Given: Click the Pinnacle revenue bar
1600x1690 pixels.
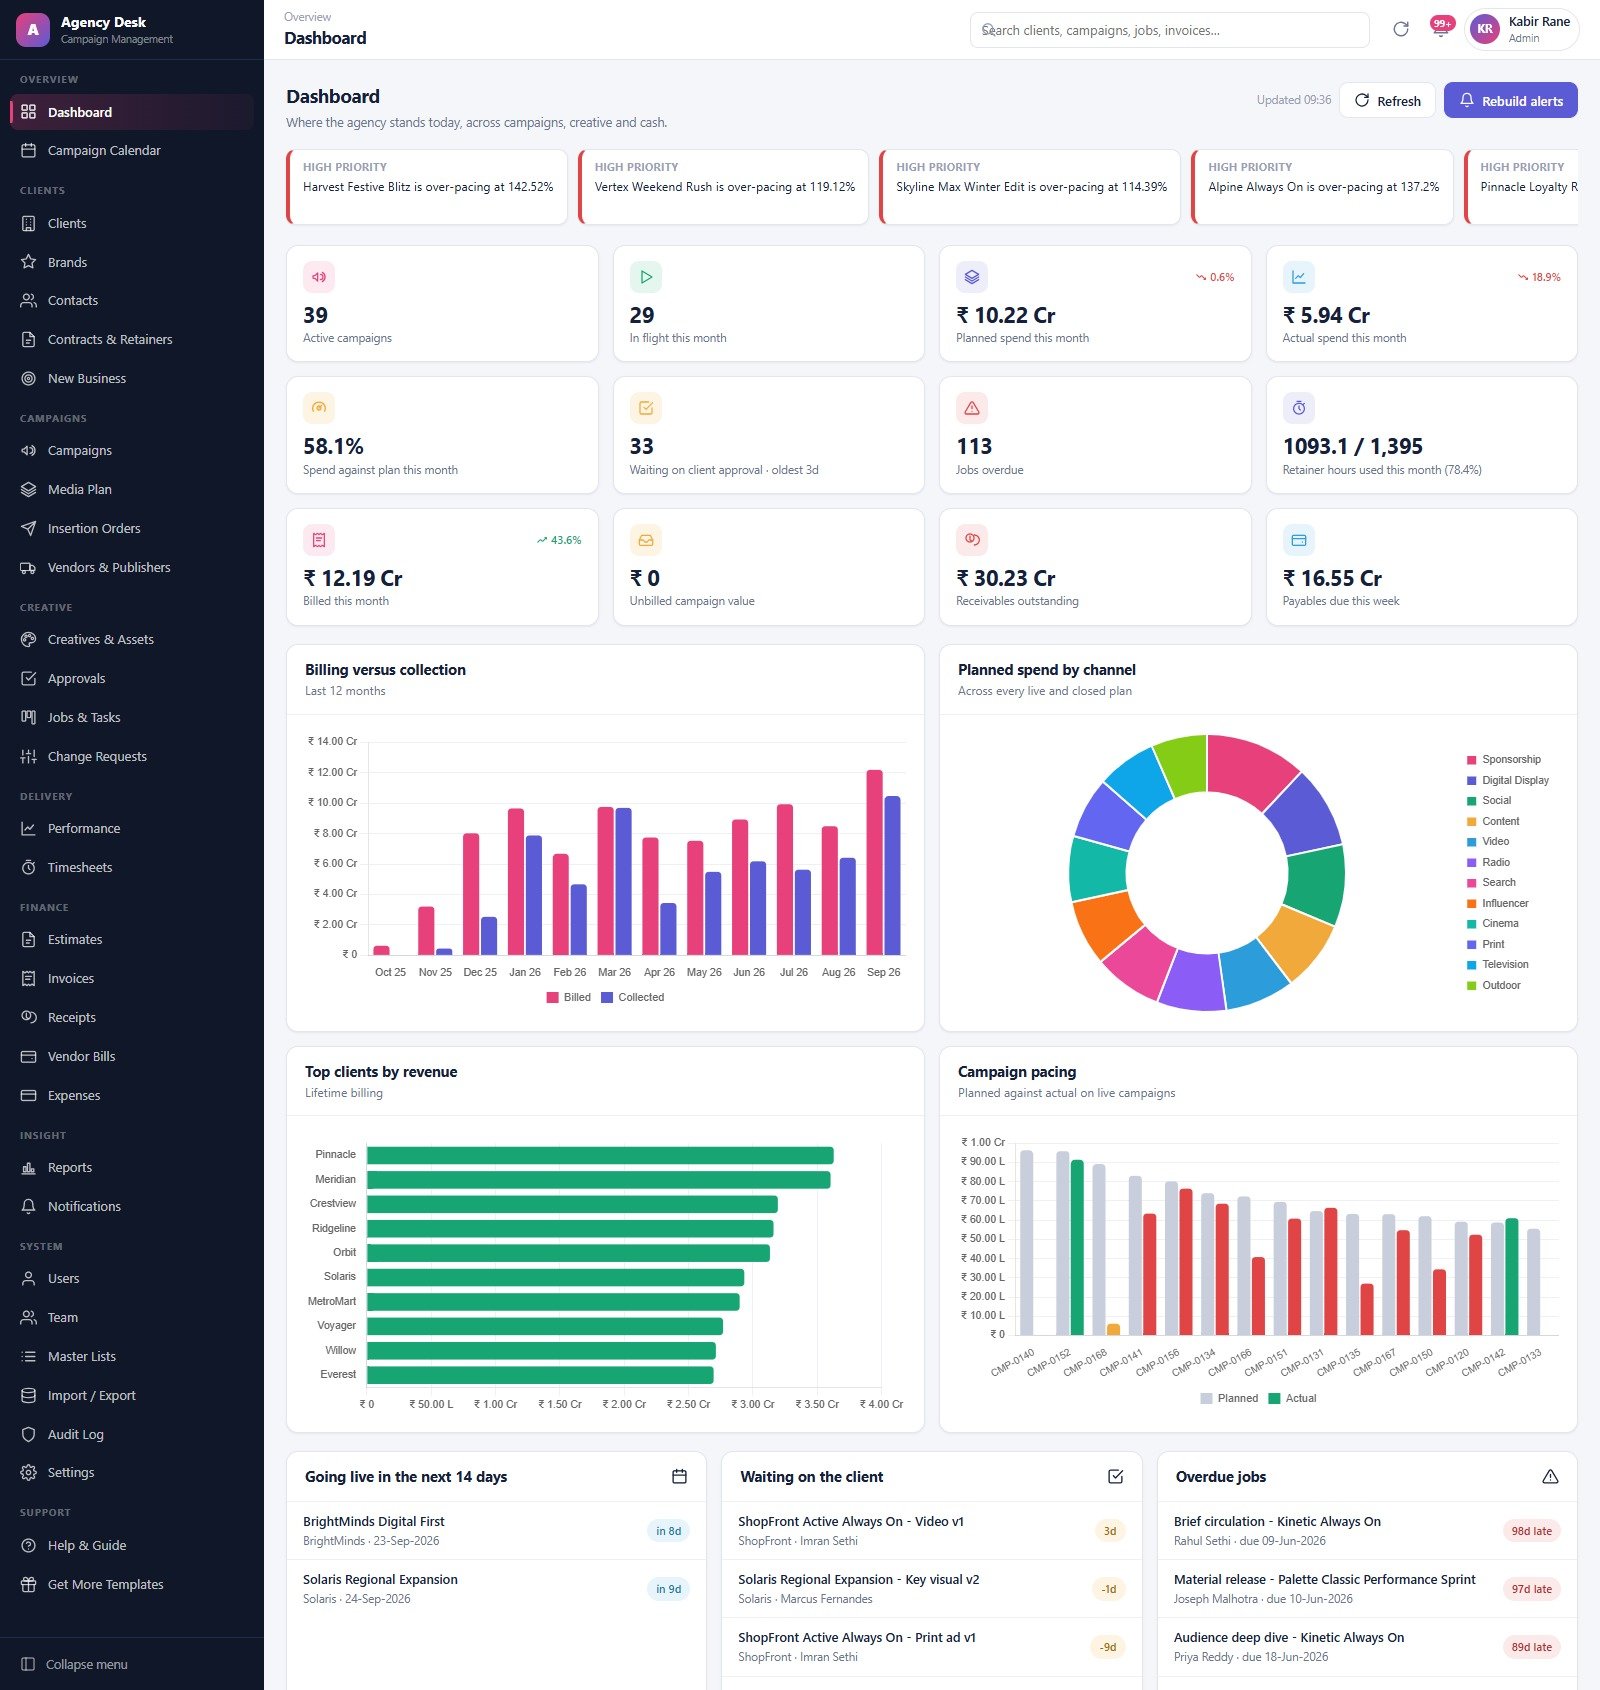Looking at the screenshot, I should (600, 1156).
